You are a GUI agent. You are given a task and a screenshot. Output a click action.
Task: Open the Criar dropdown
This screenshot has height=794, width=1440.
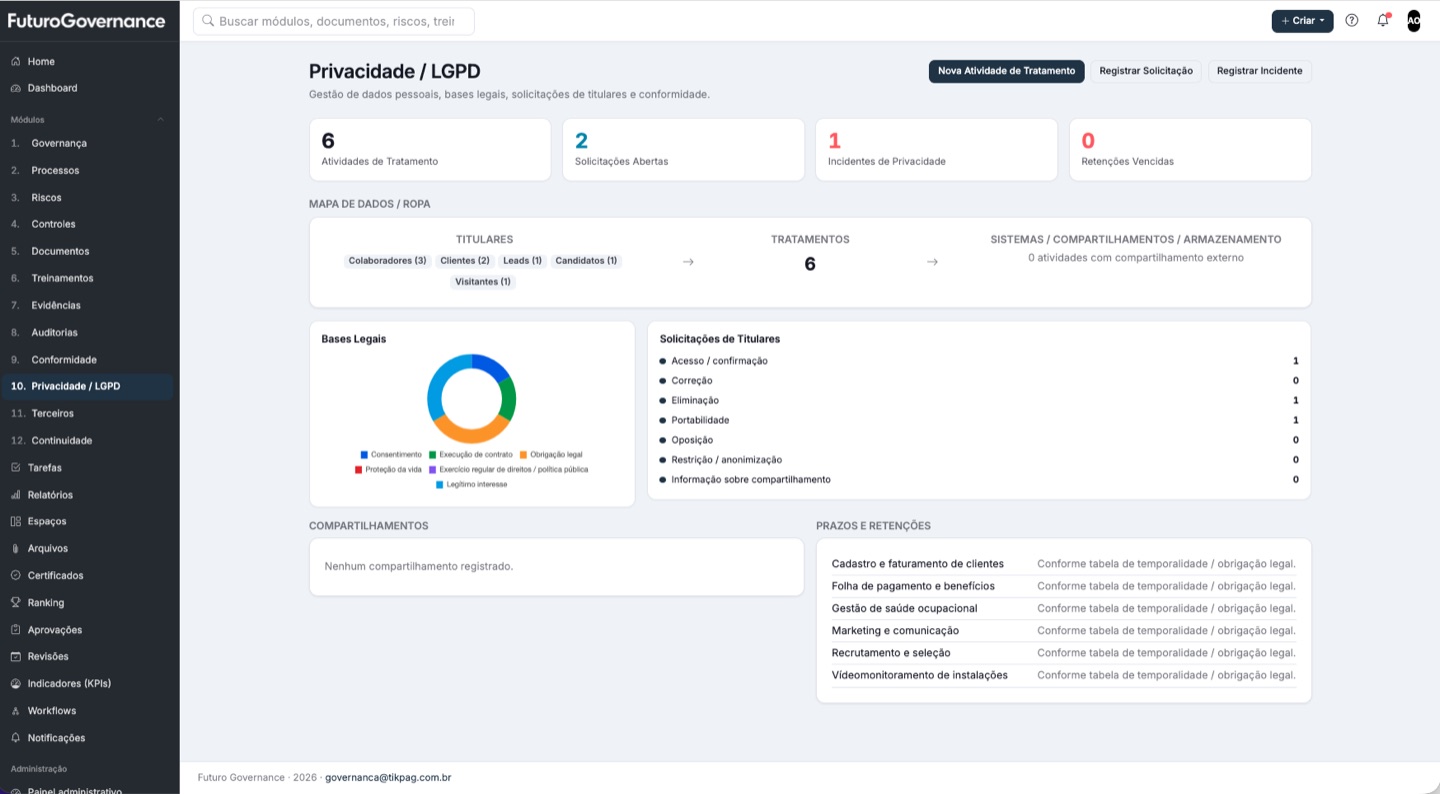coord(1302,21)
